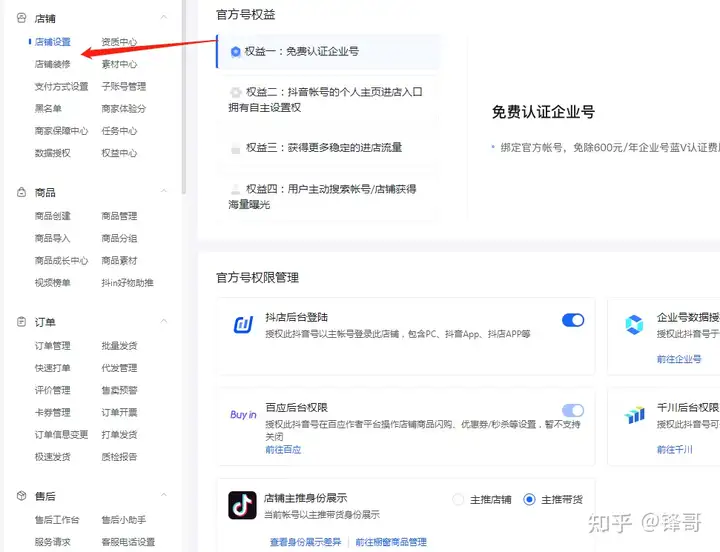Open 商品素材 menu item
Image resolution: width=720 pixels, height=552 pixels.
pos(119,260)
